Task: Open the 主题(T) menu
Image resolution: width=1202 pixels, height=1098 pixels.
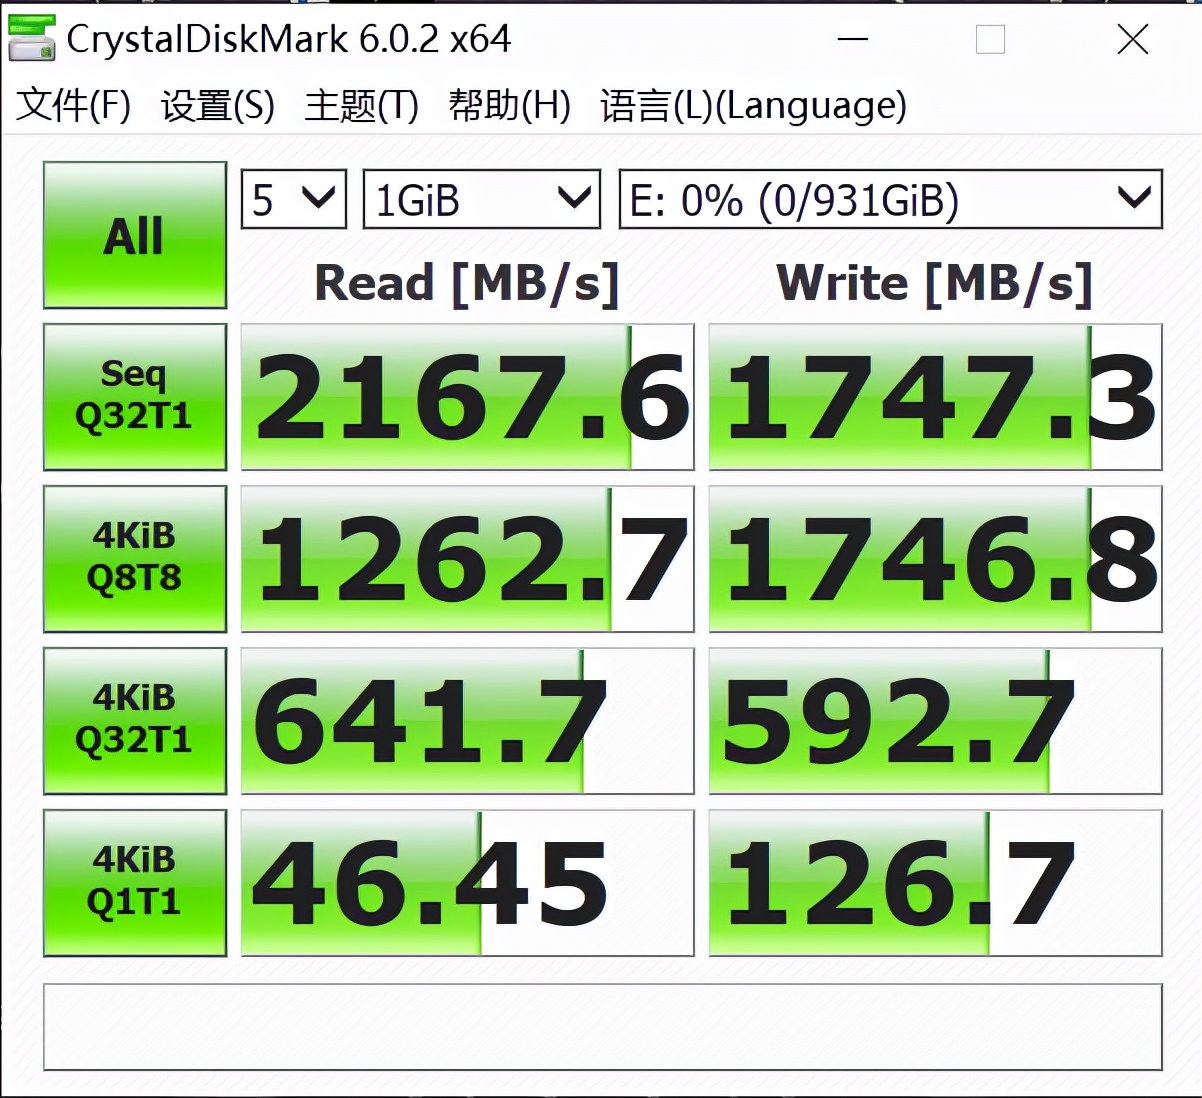Action: click(x=361, y=104)
